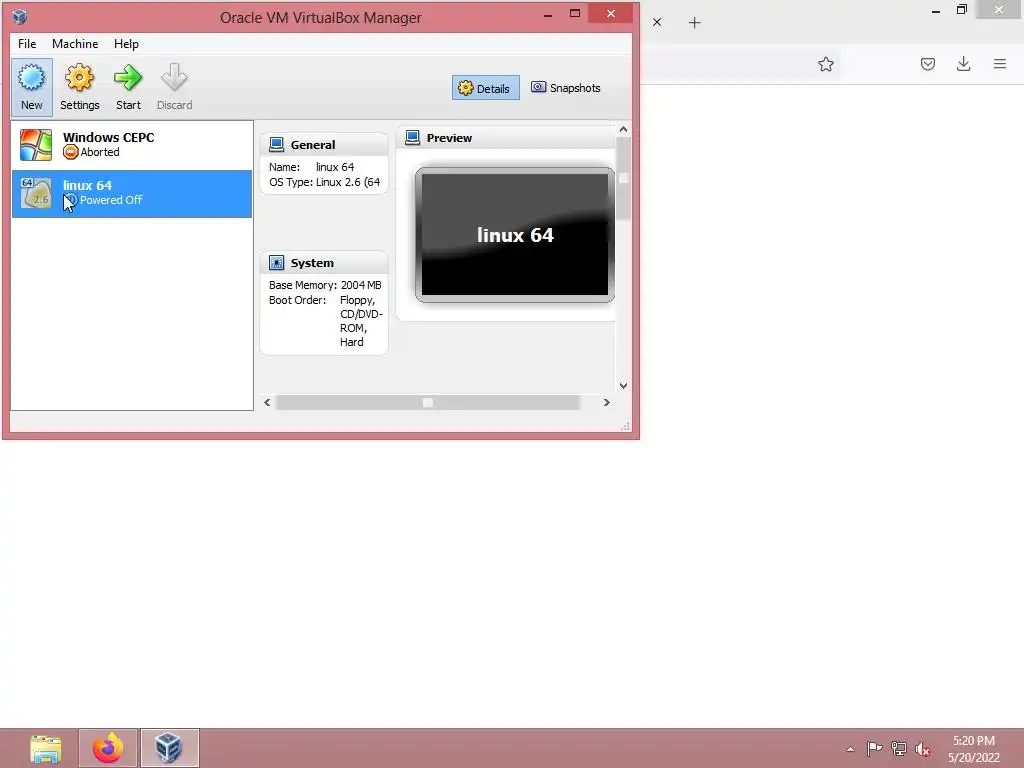
Task: Open the Help menu
Action: coord(126,44)
